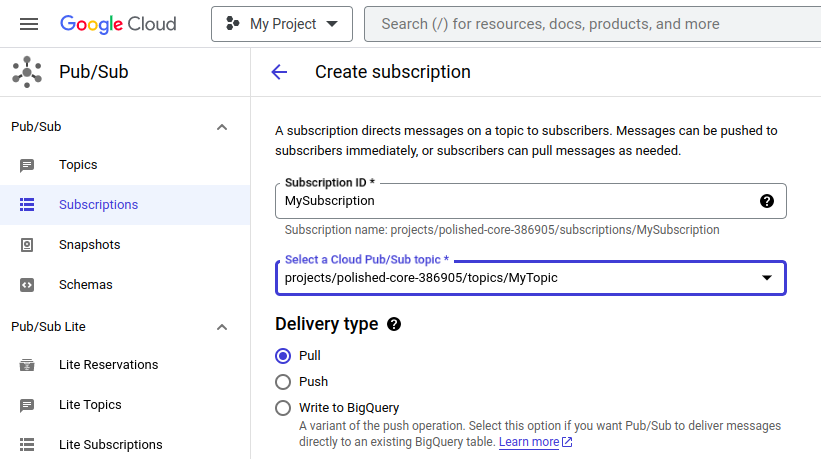This screenshot has height=459, width=821.
Task: Open the My Project selector dropdown
Action: [x=282, y=24]
